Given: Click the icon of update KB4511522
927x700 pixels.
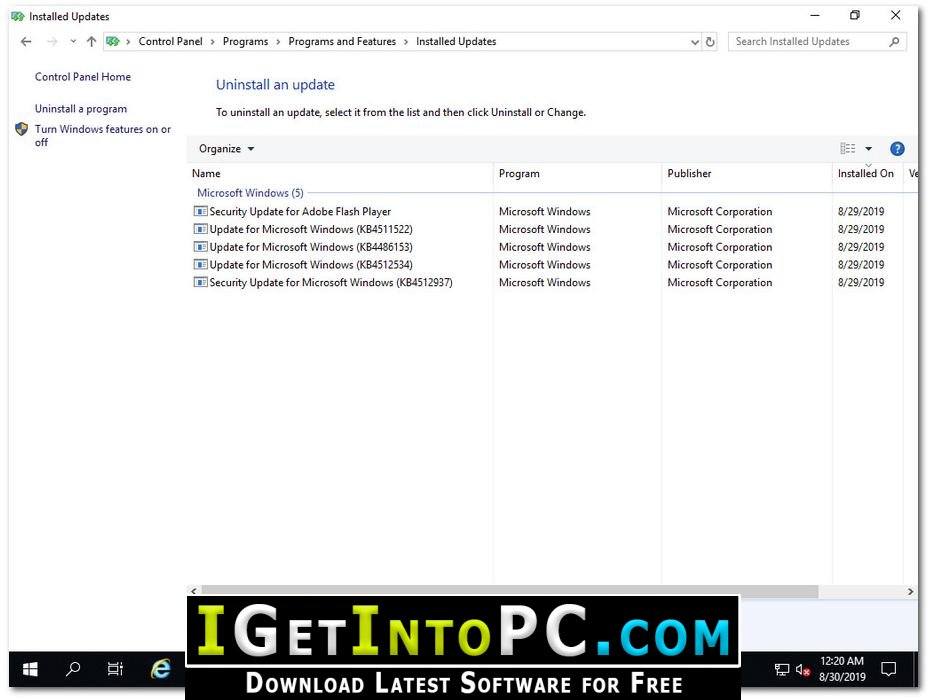Looking at the screenshot, I should (x=201, y=229).
